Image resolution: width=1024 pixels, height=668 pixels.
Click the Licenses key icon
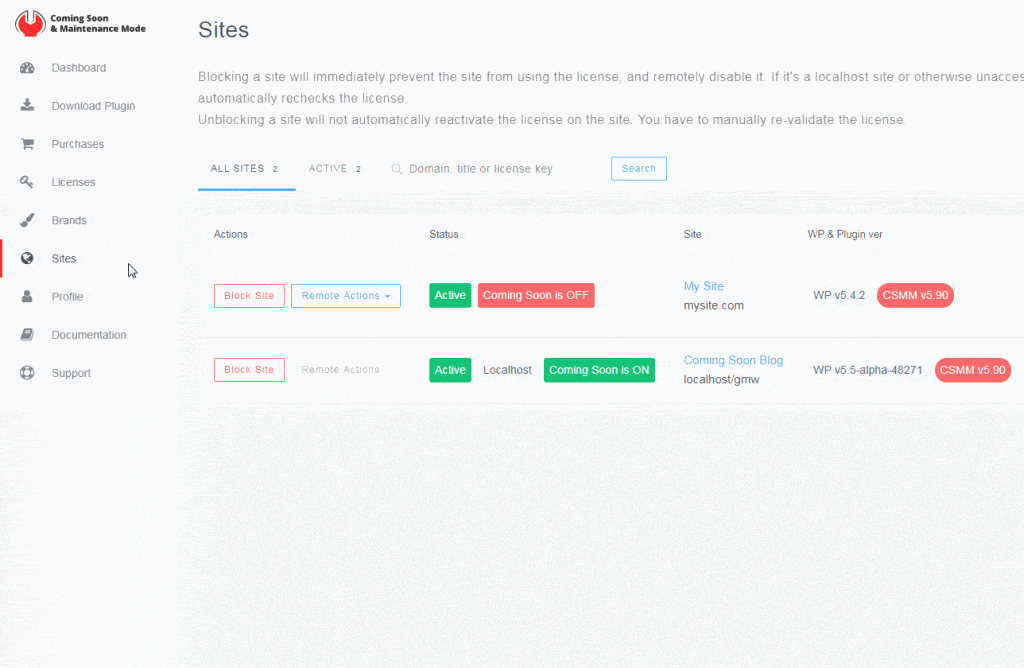[28, 182]
